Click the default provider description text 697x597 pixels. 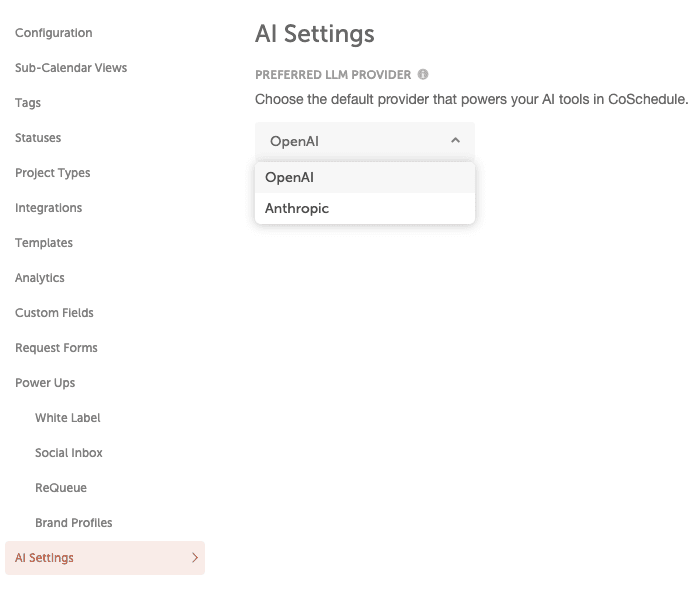click(472, 99)
